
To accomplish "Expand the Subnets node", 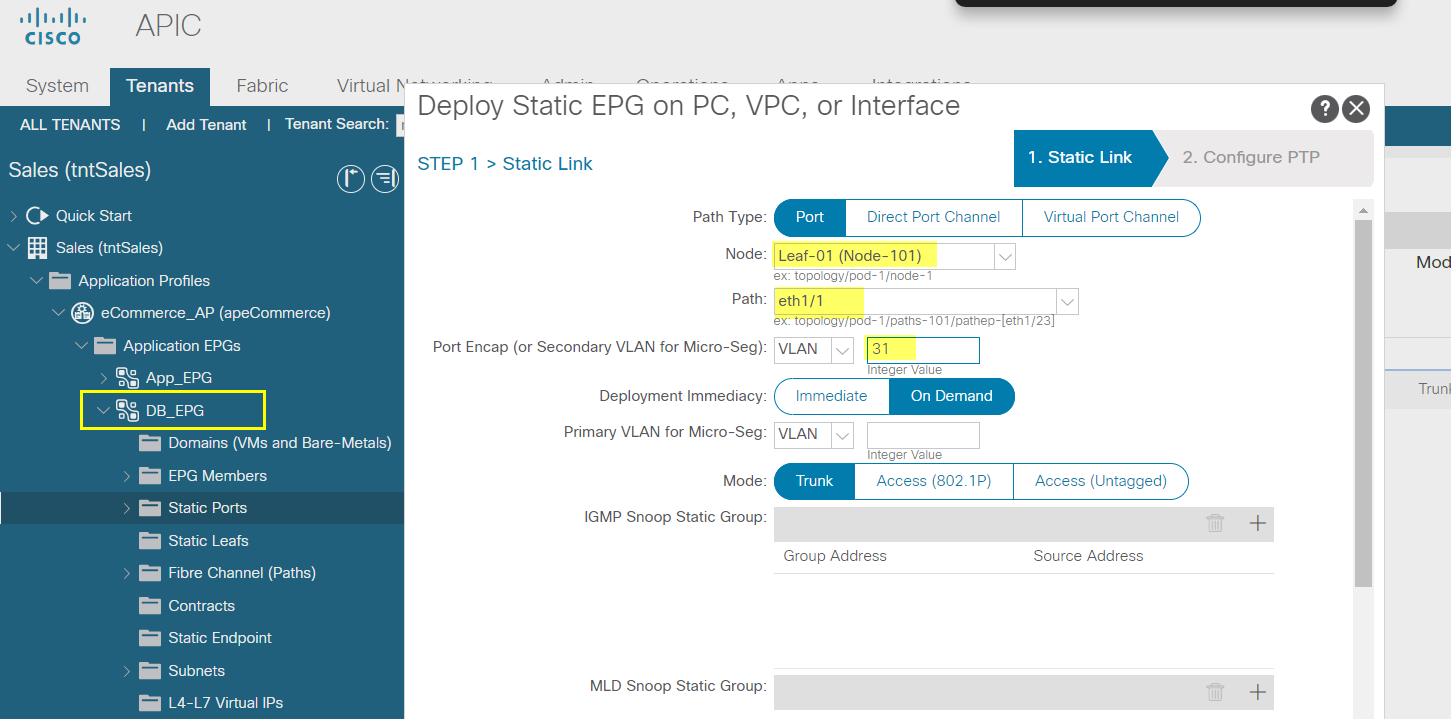I will click(x=126, y=671).
